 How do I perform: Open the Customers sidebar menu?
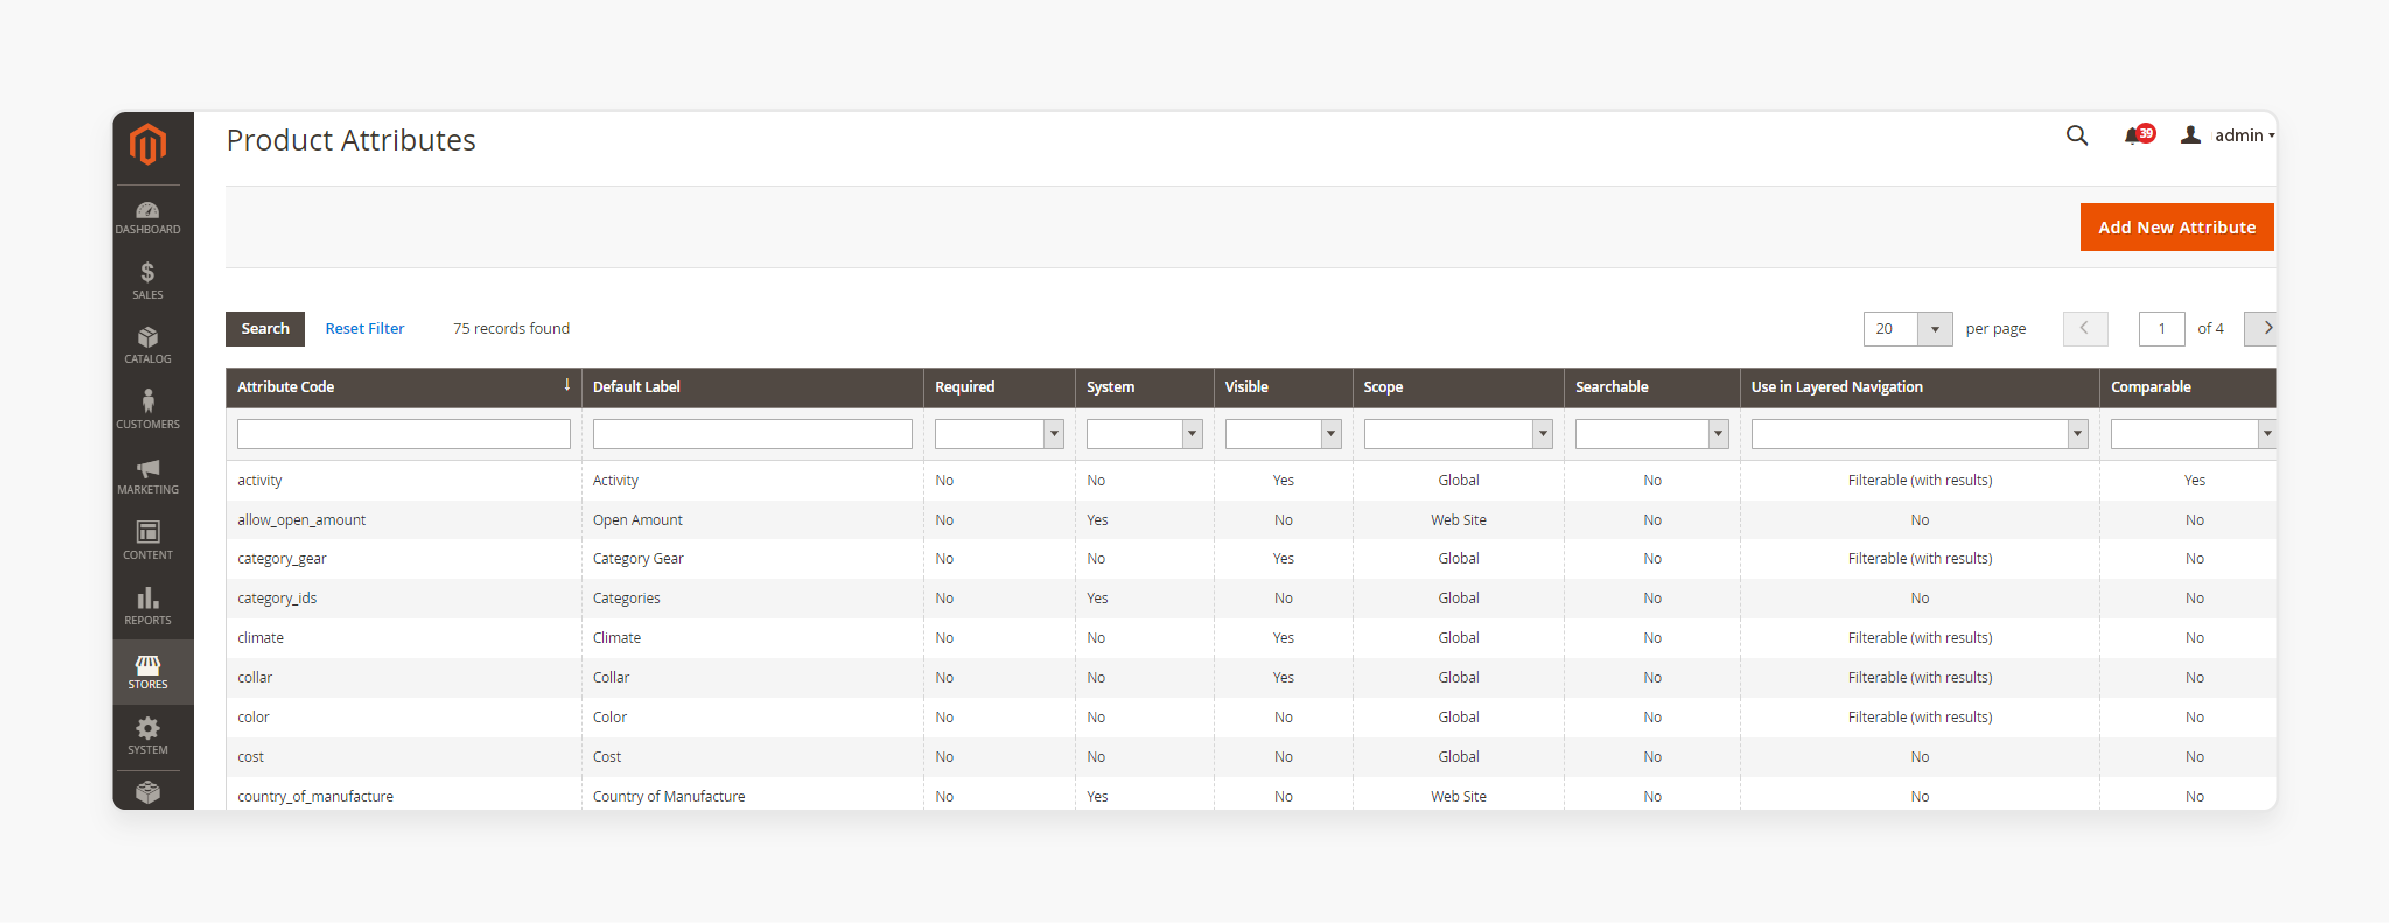[x=148, y=411]
